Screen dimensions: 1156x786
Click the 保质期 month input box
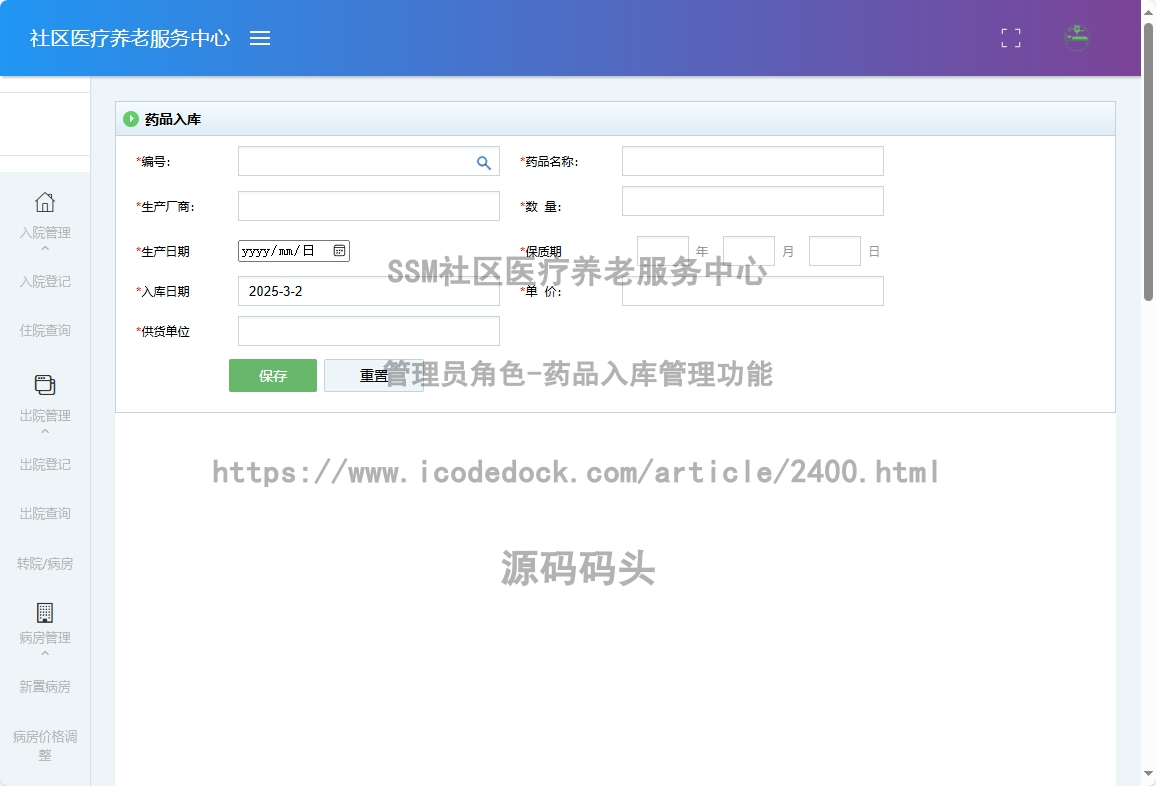(x=749, y=251)
